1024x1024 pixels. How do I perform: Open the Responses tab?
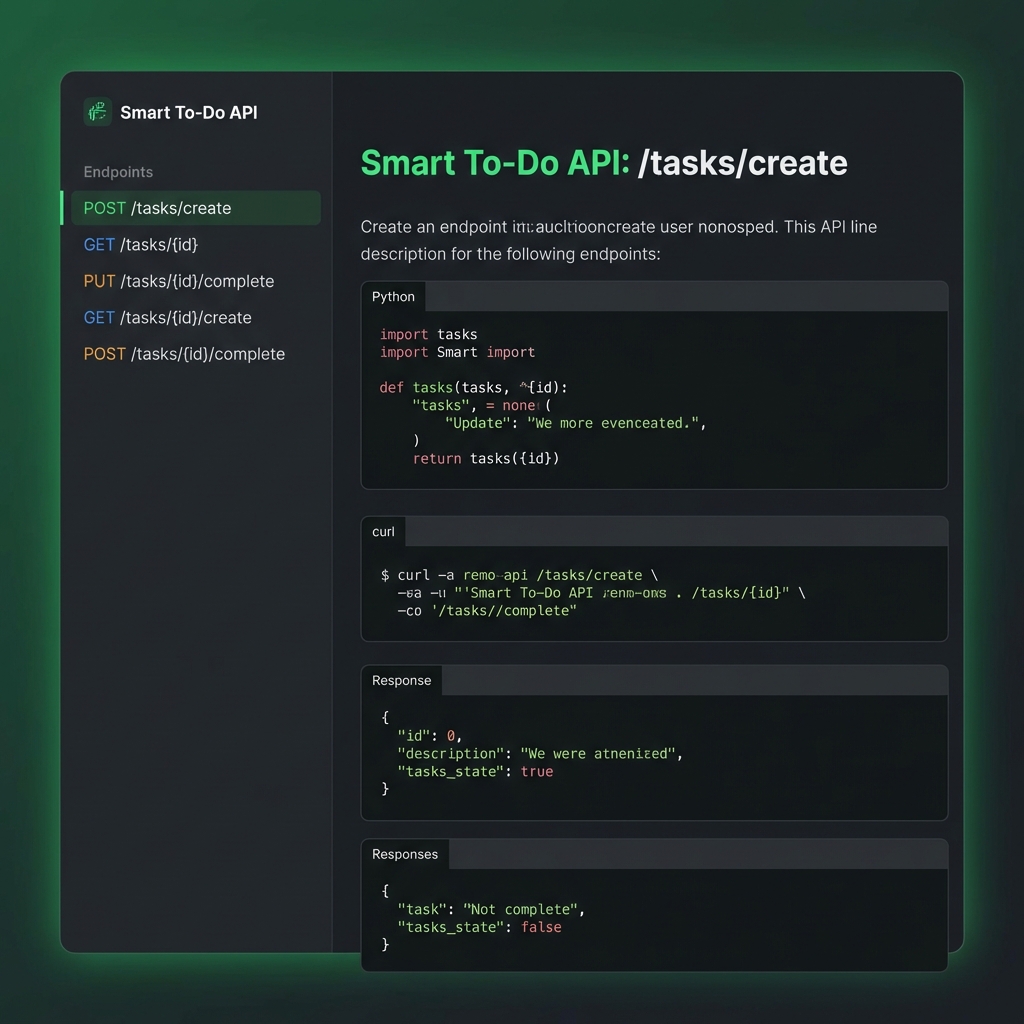click(x=405, y=854)
